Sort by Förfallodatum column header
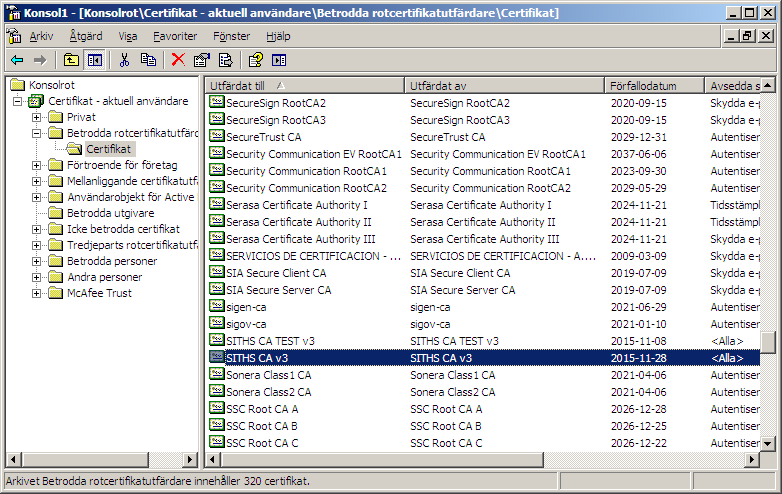The width and height of the screenshot is (782, 494). click(x=655, y=86)
